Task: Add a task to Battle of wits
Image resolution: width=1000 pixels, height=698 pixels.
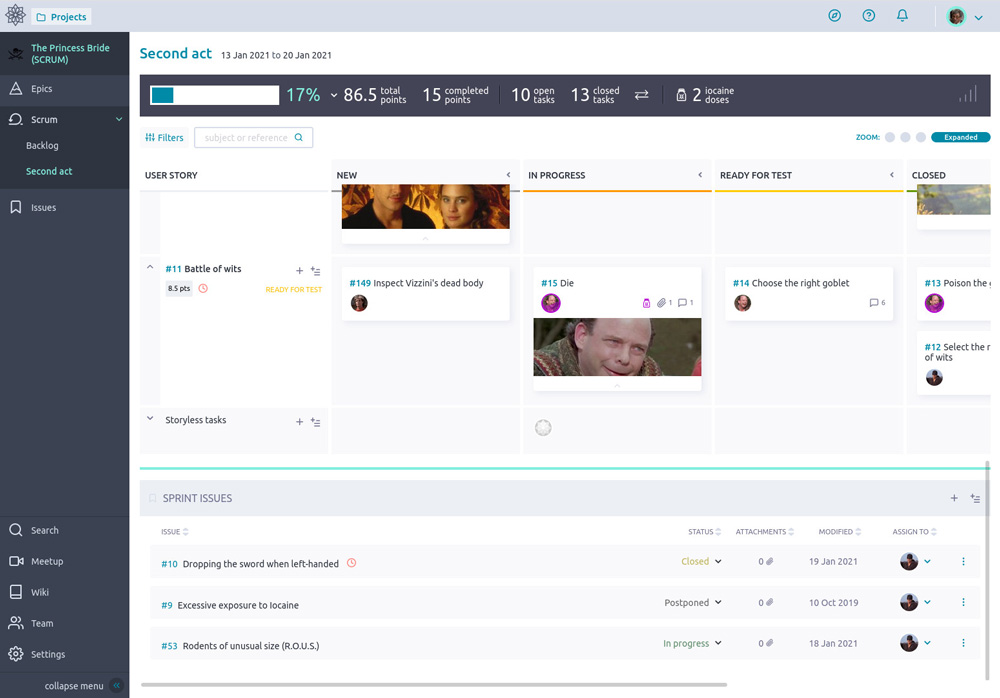Action: tap(299, 271)
